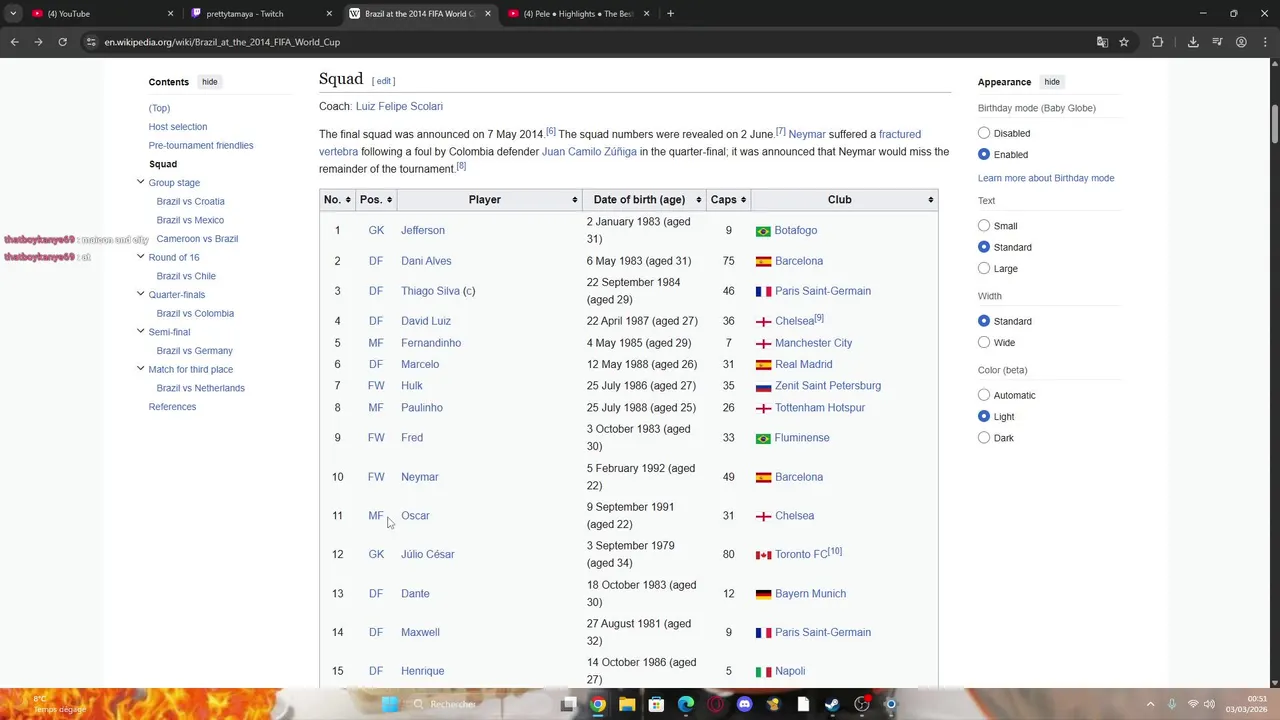Image resolution: width=1280 pixels, height=720 pixels.
Task: Sort table by Caps column
Action: (729, 200)
